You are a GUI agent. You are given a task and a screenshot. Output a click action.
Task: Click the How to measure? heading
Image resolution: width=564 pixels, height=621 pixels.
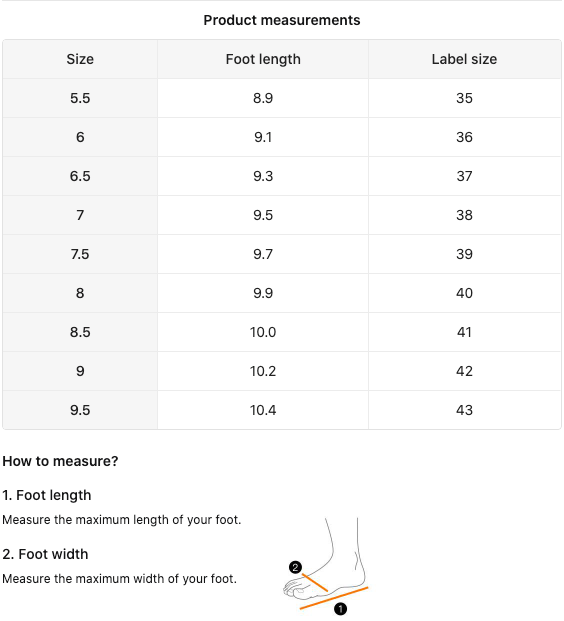[60, 461]
